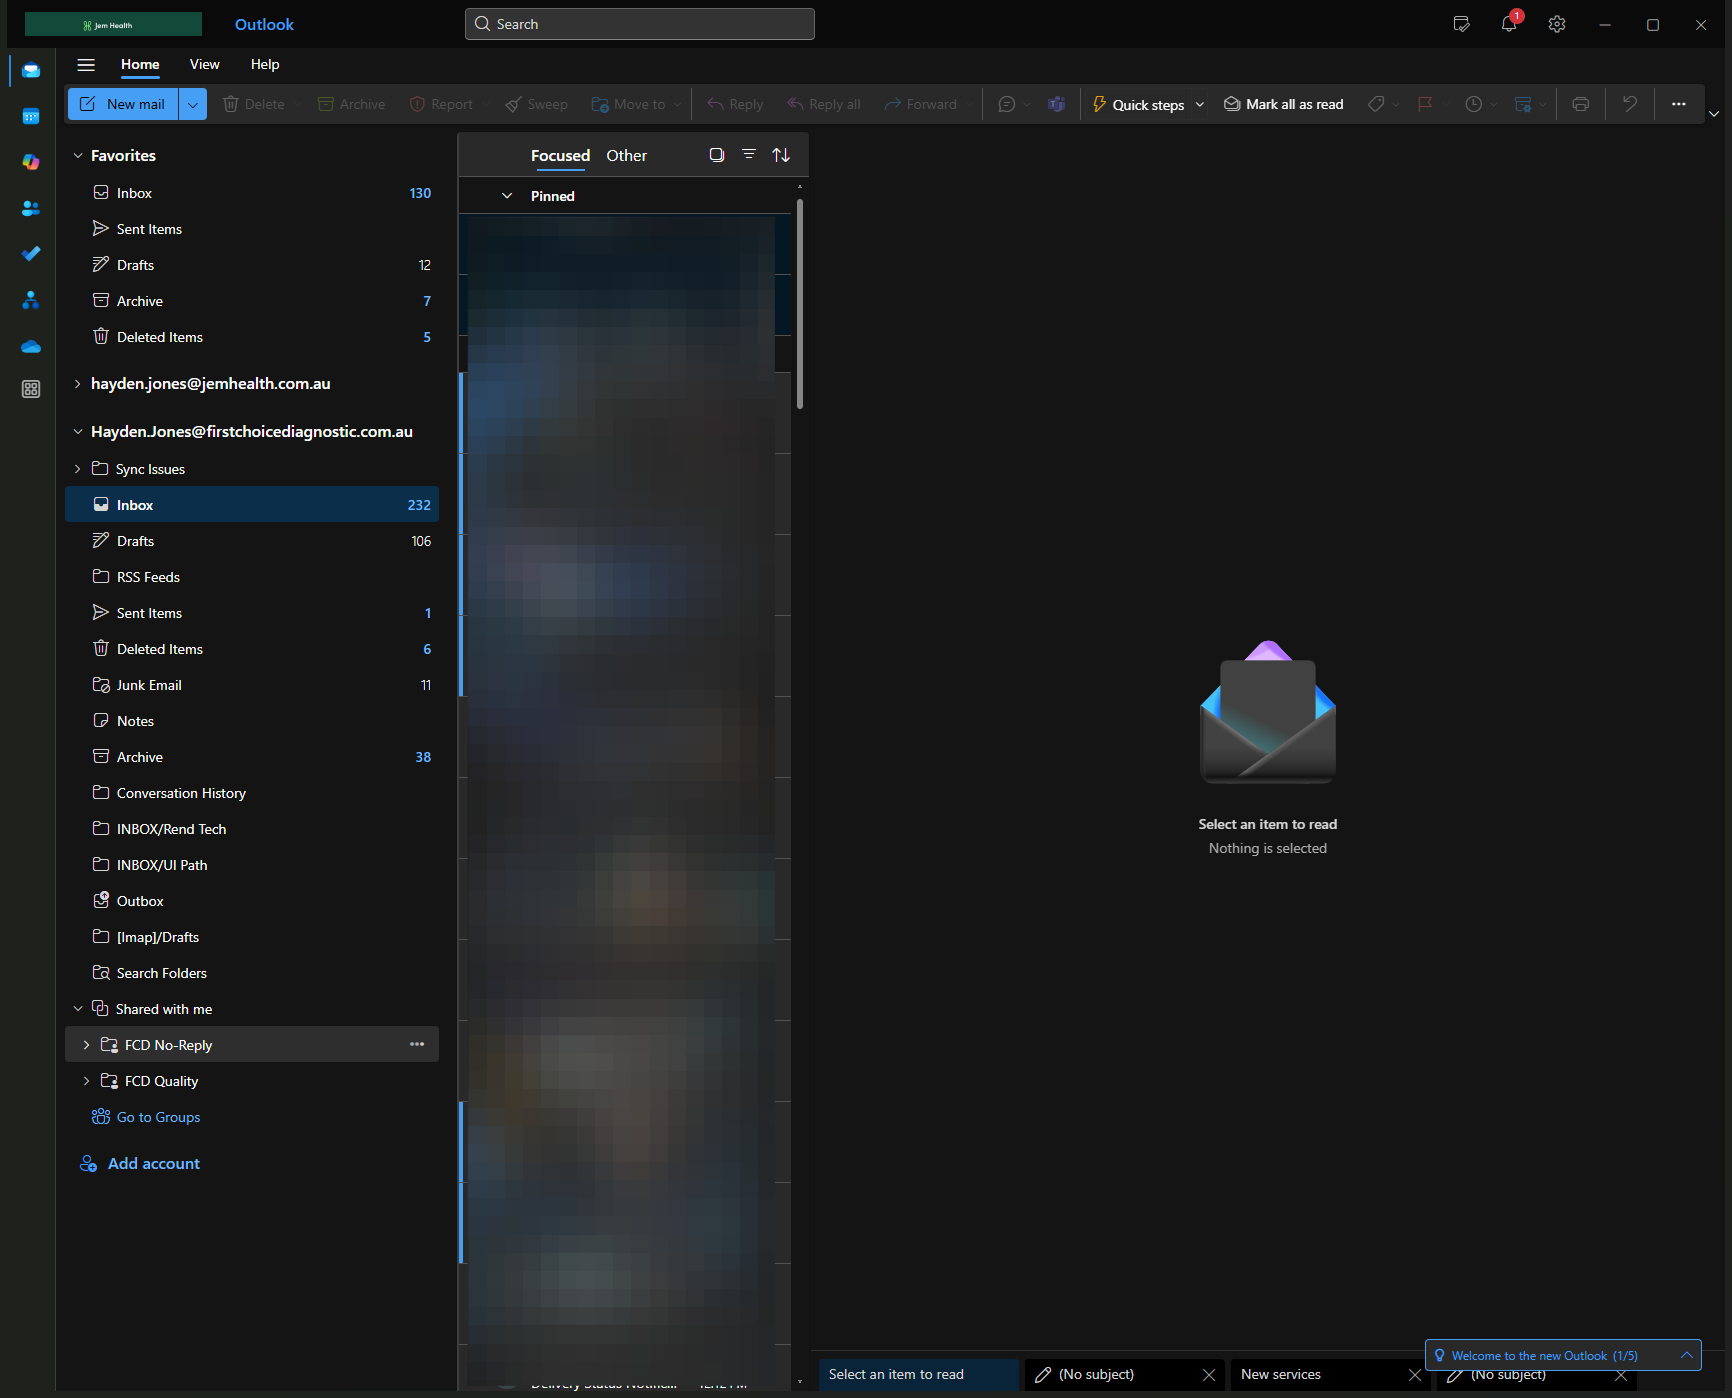Open the Outbox folder
Screen dimensions: 1732x1398
[252, 901]
